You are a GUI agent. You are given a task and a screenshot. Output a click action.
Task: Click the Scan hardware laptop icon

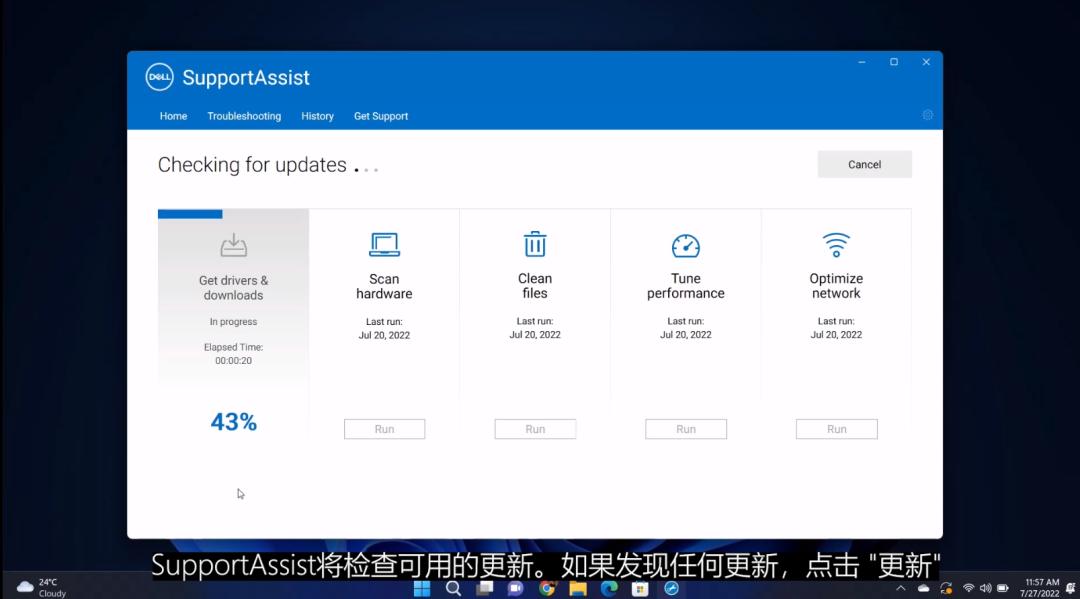384,243
